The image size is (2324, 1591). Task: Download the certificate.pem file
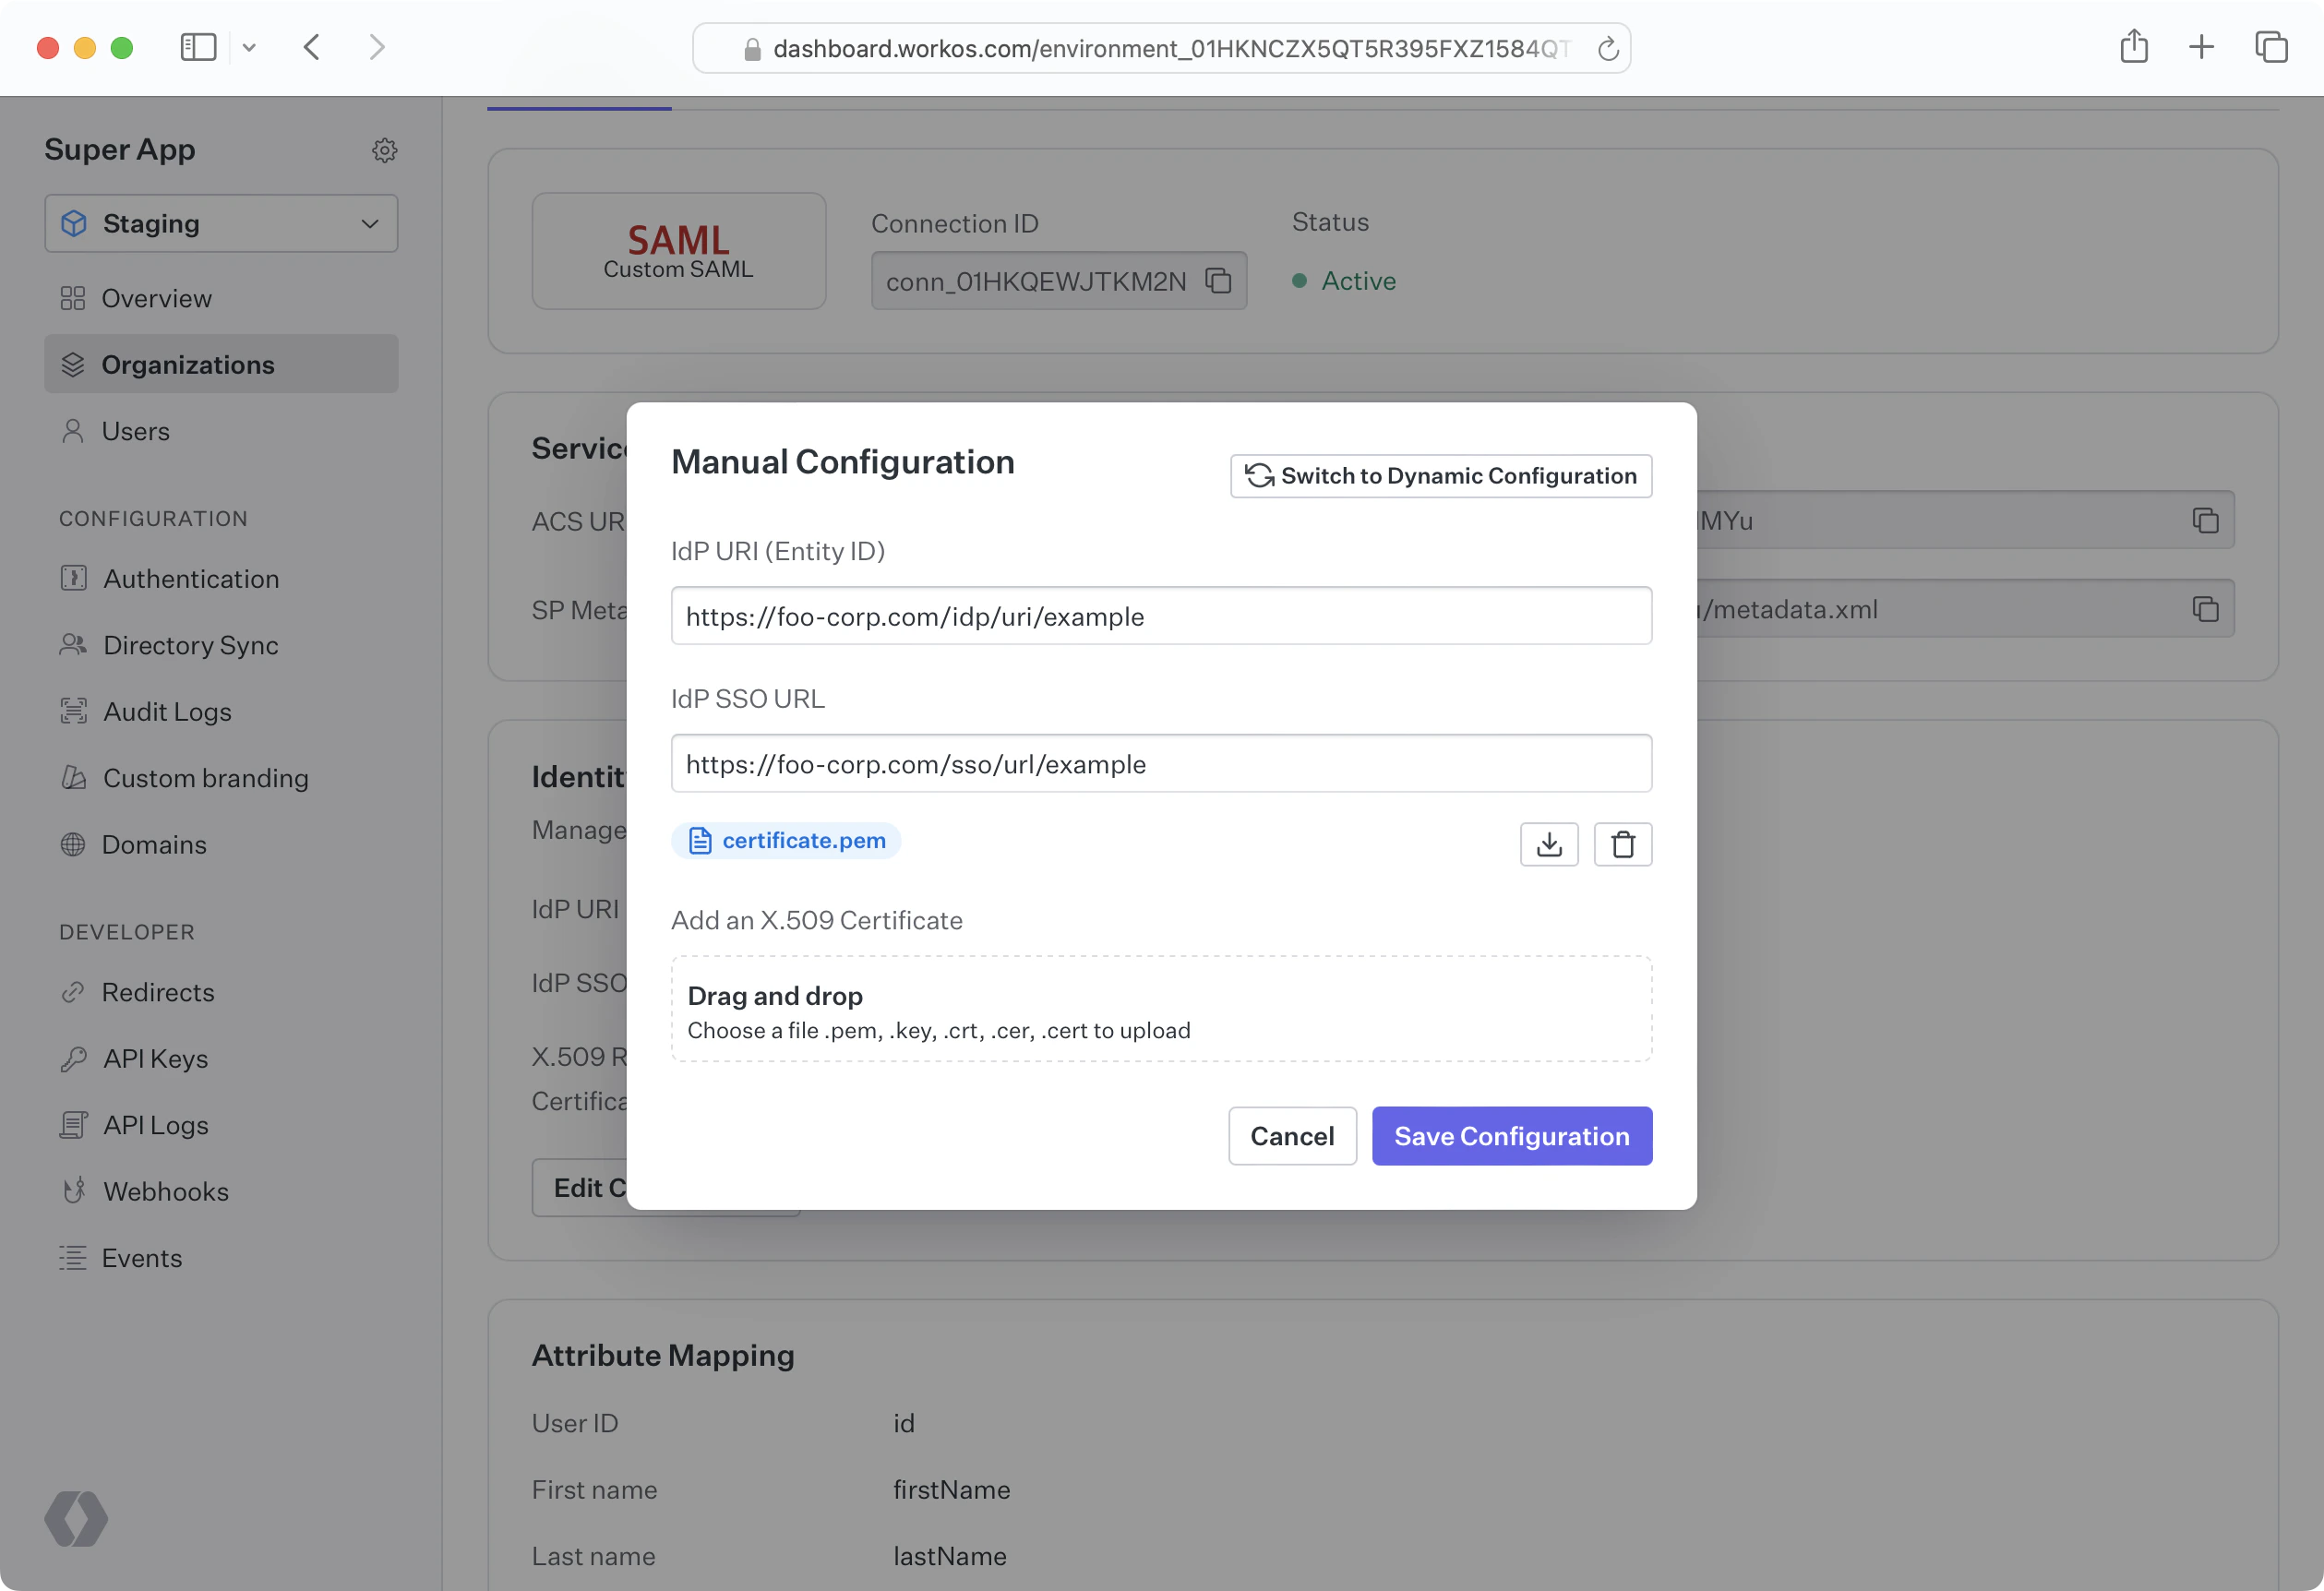pos(1549,844)
